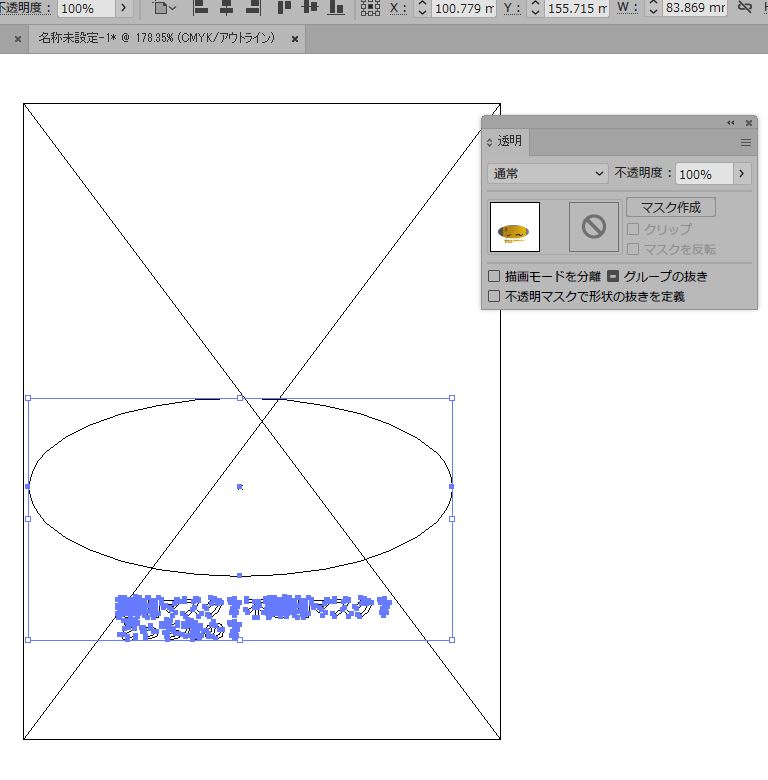Select the 透明 panel tab

pos(509,142)
